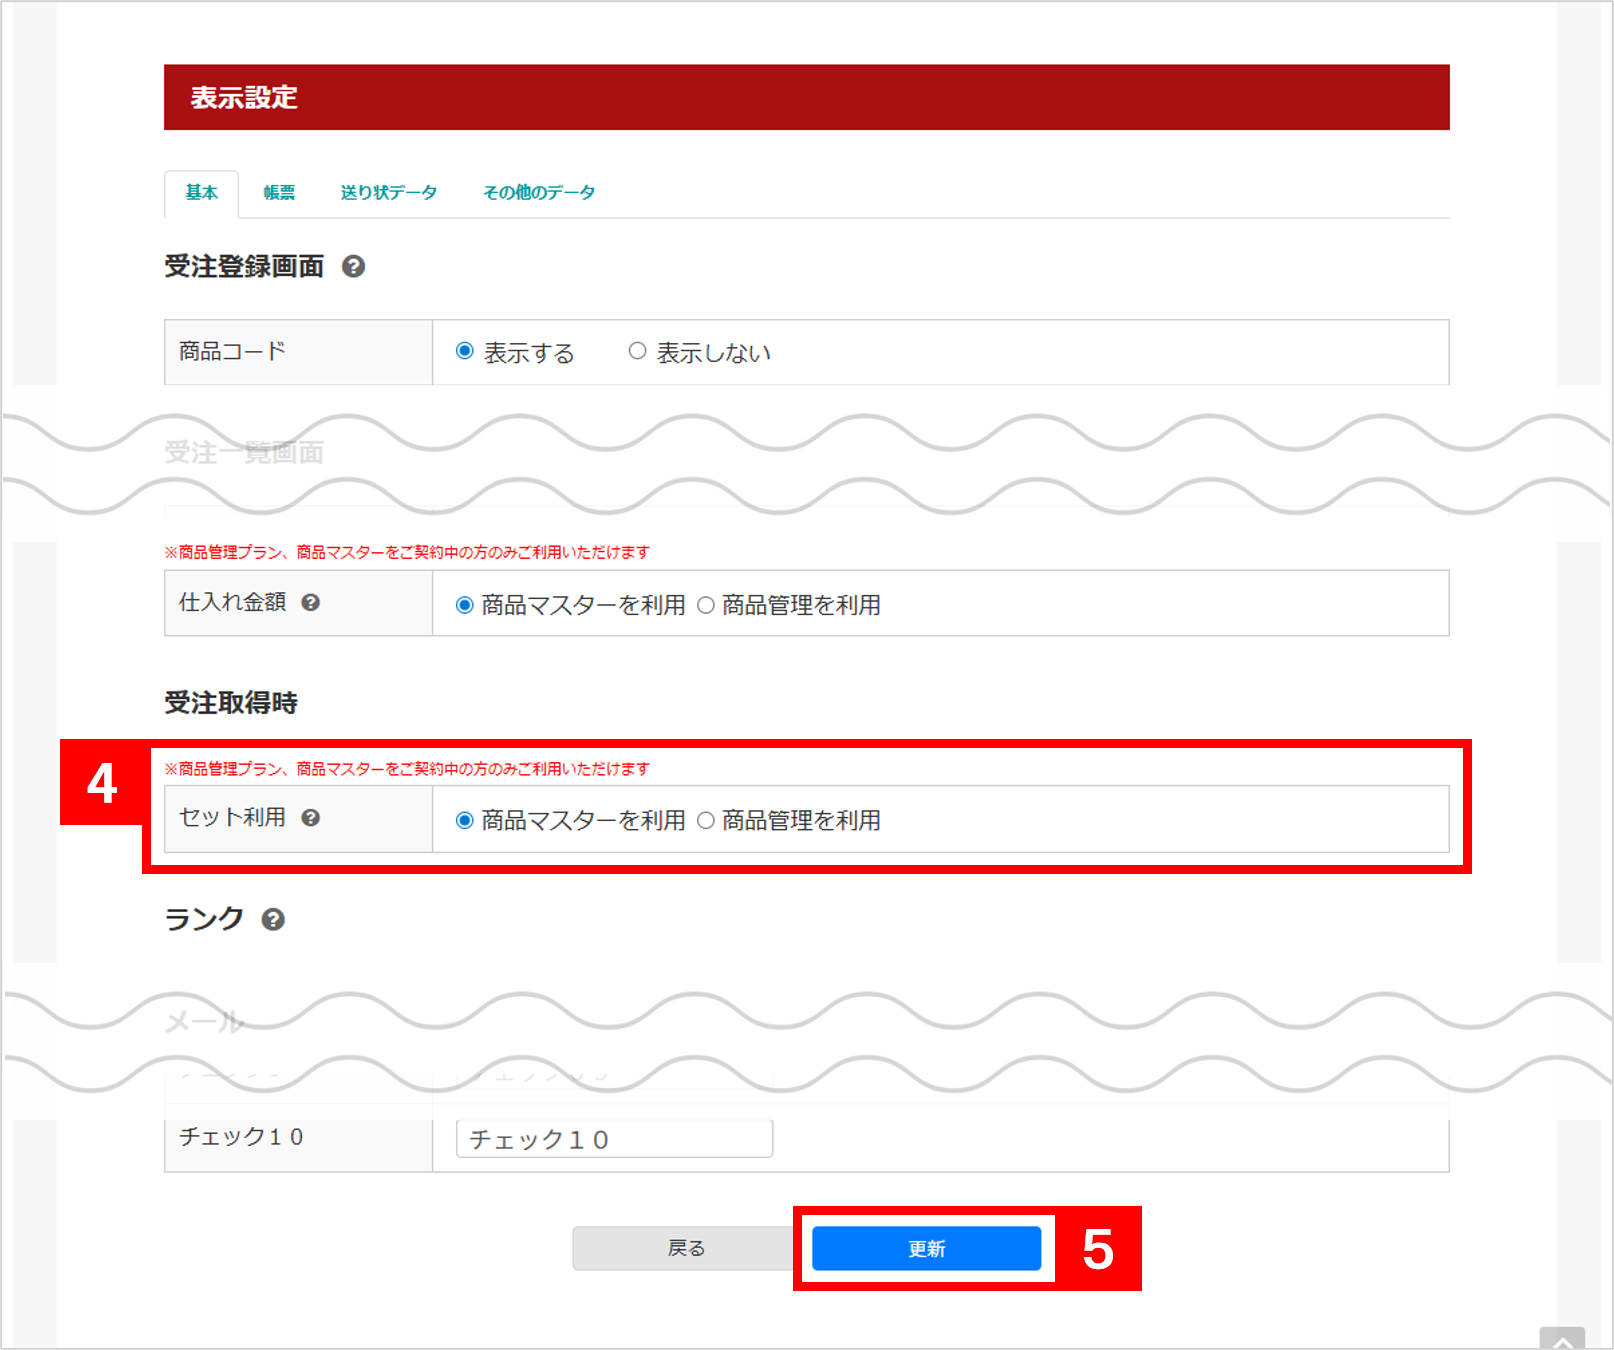Click the scroll-to-top arrow icon

(x=1561, y=1339)
